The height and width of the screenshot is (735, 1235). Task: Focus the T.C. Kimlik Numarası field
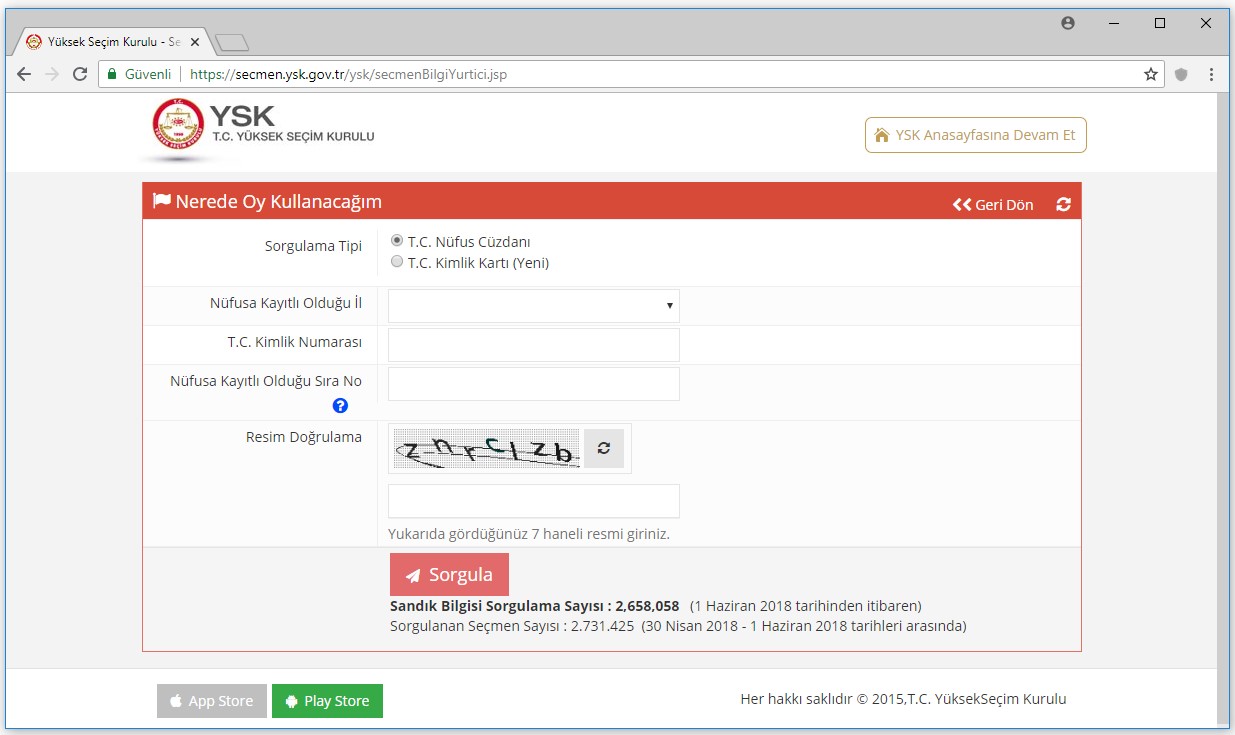tap(533, 345)
